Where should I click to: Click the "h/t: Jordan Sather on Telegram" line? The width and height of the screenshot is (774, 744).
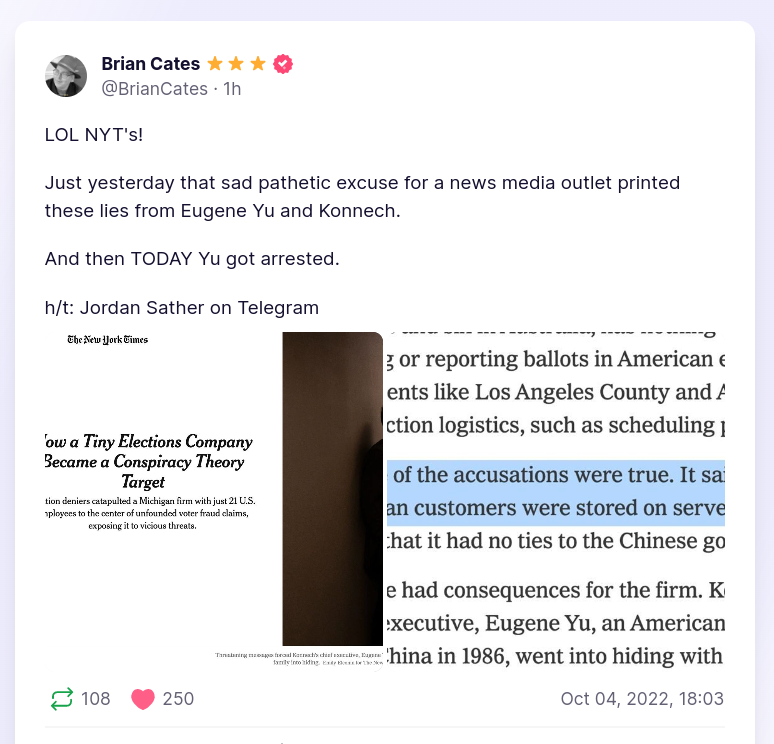(x=181, y=308)
